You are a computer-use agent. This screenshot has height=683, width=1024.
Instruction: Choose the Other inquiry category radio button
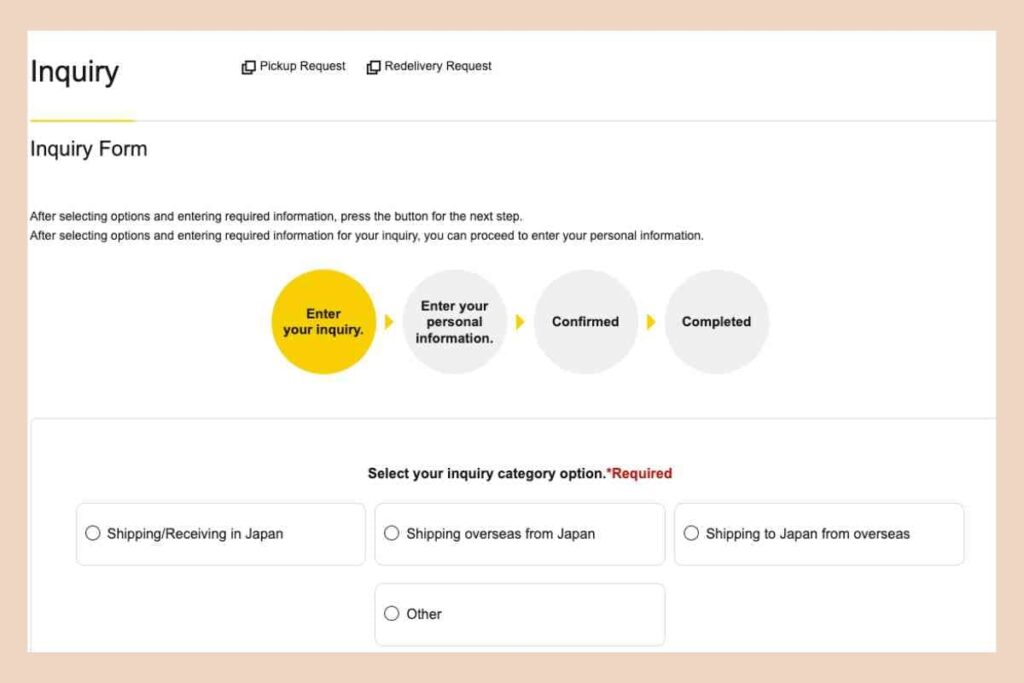[x=392, y=613]
